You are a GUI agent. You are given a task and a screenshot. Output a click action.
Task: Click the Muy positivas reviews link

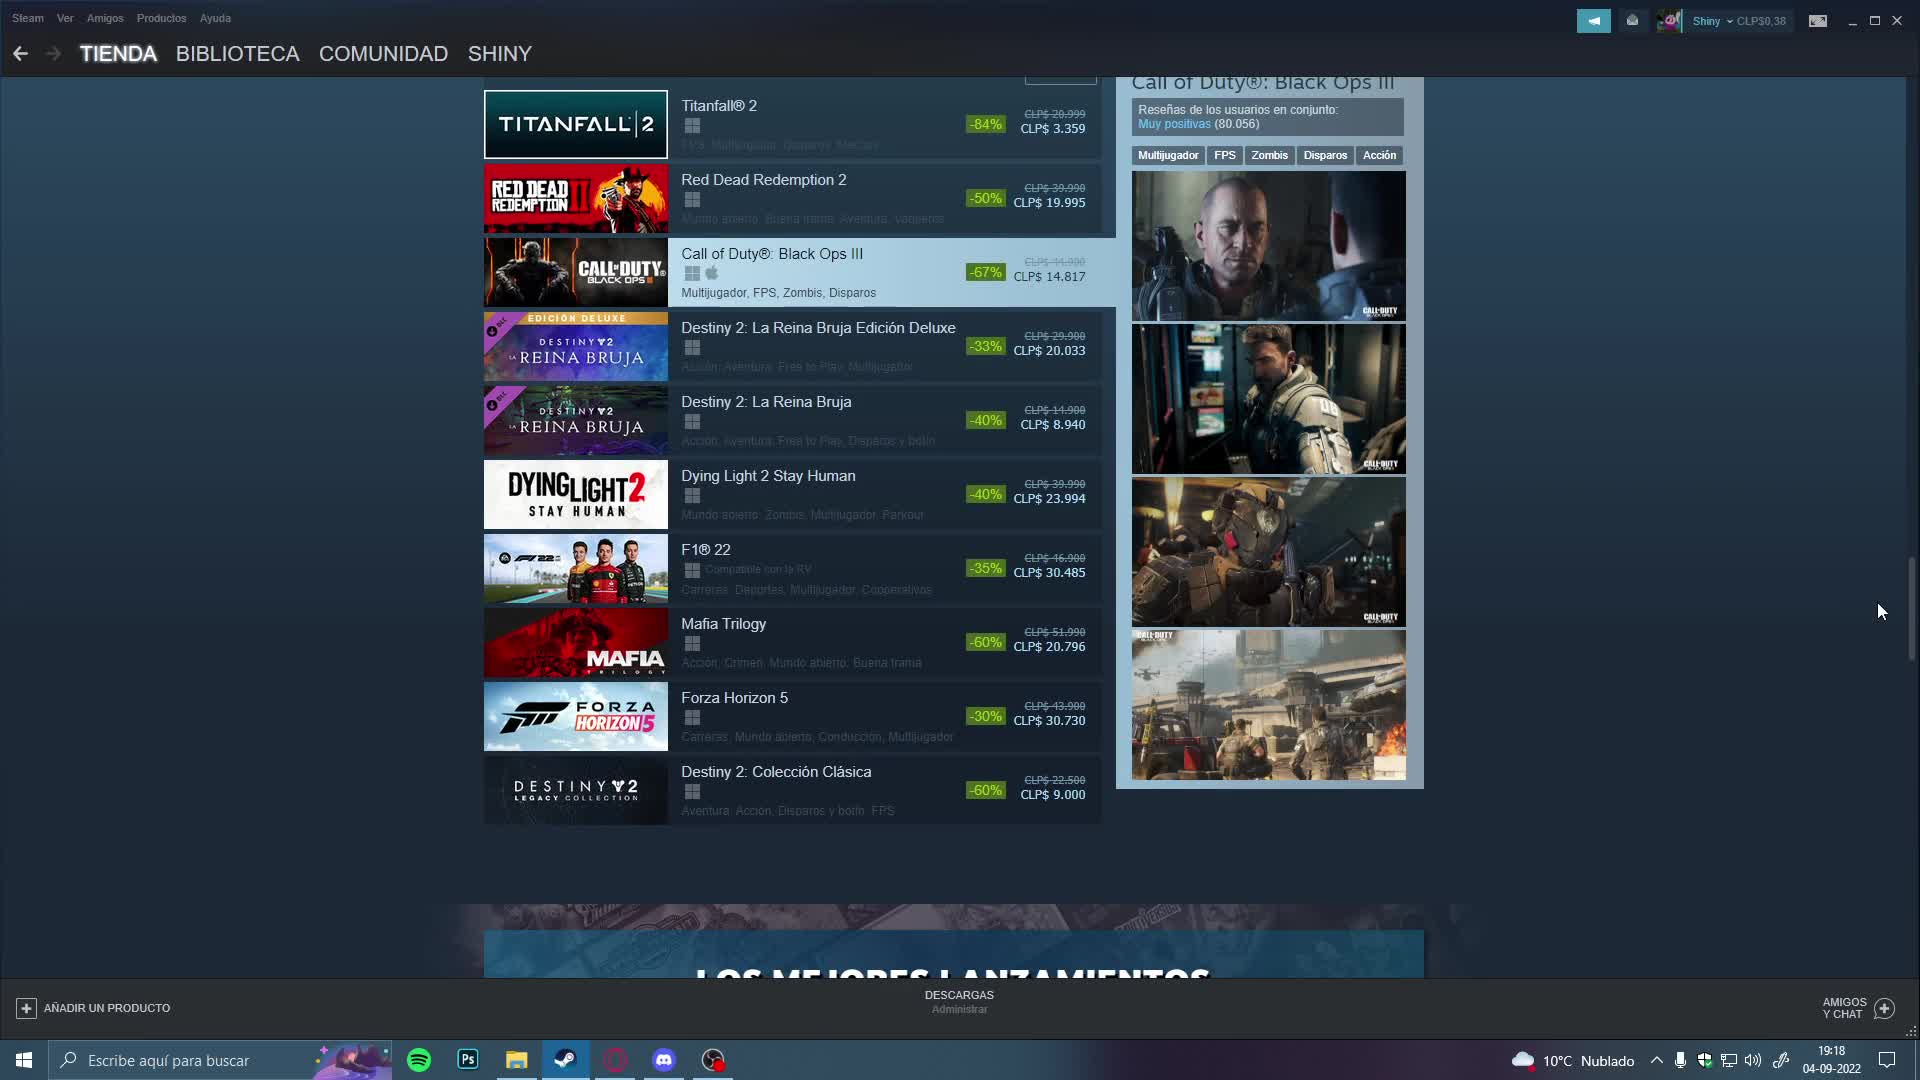pyautogui.click(x=1174, y=124)
